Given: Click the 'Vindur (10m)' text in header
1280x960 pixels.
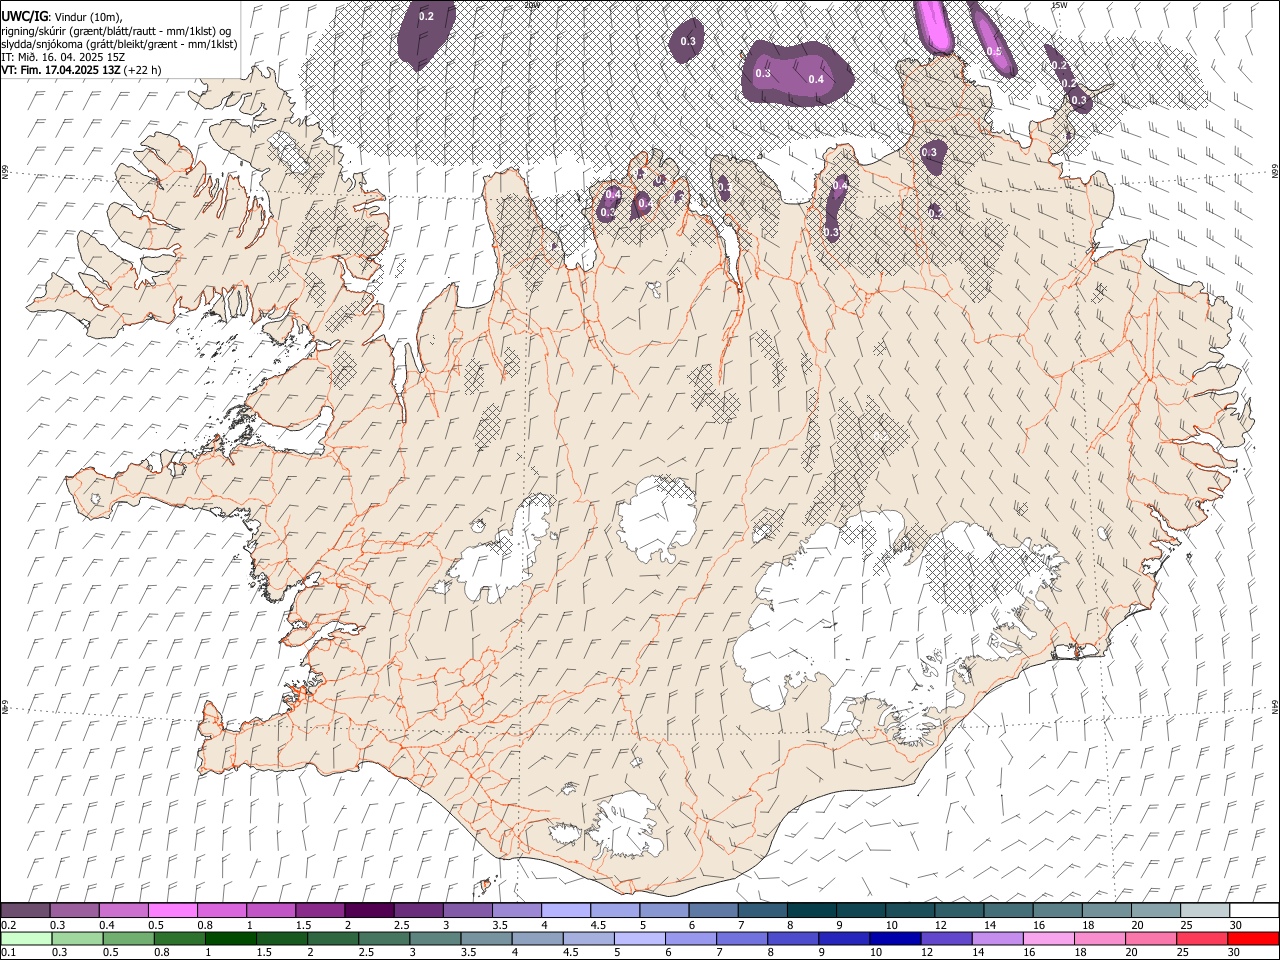Looking at the screenshot, I should pos(88,17).
